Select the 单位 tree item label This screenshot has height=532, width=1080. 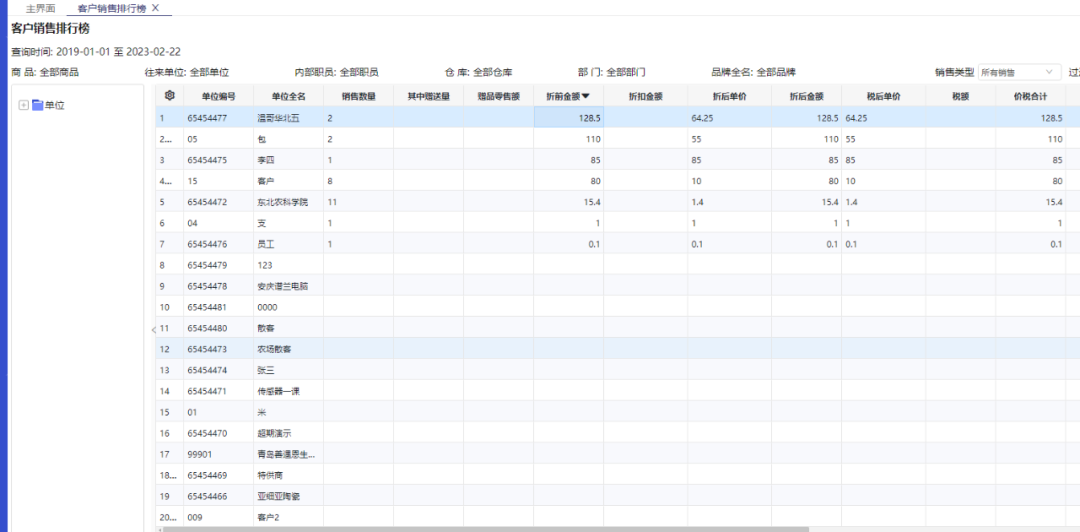[54, 105]
